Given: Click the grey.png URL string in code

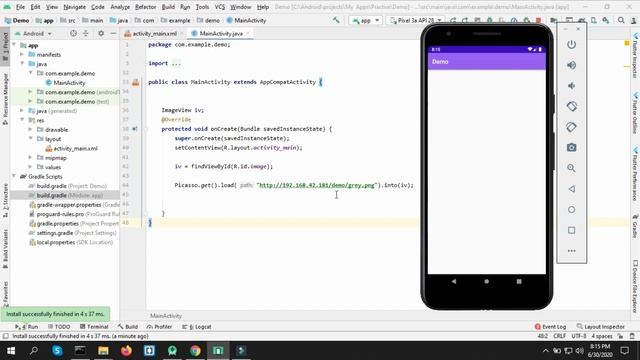Looking at the screenshot, I should point(316,185).
